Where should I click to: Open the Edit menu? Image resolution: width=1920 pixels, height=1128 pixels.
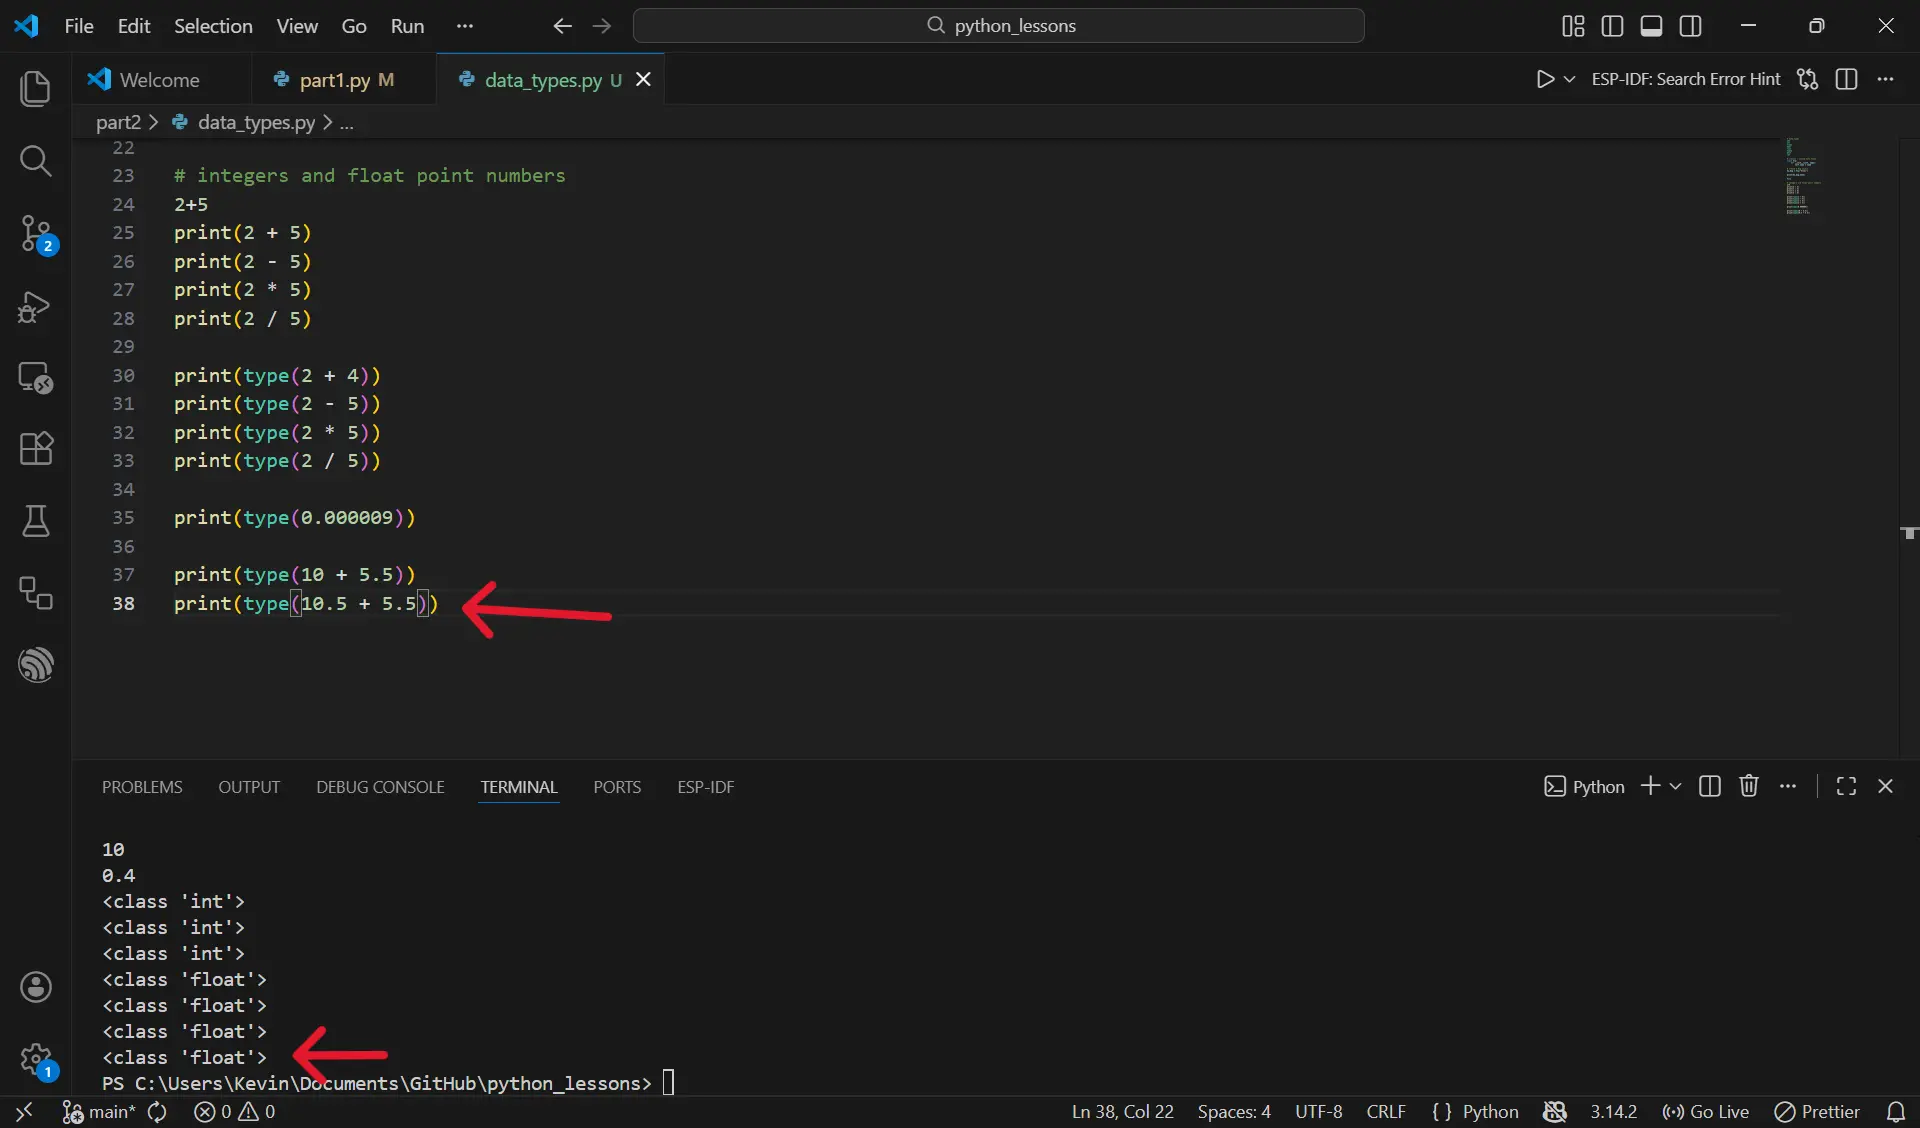(x=134, y=26)
